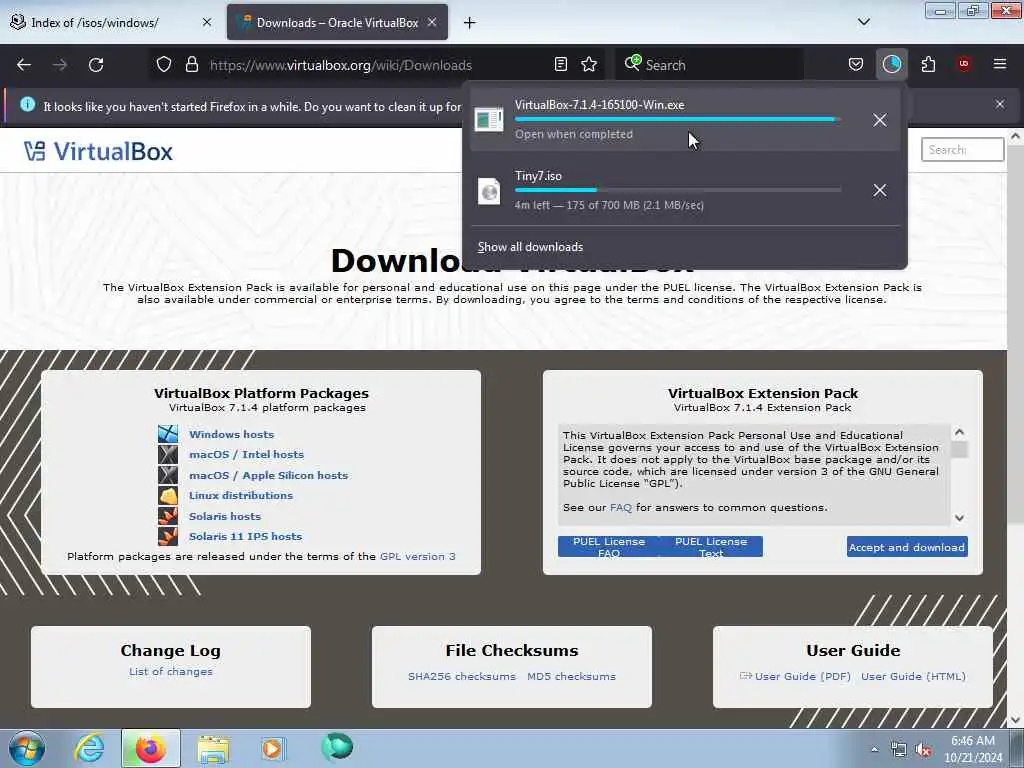Click the PUEL License FAQ button
This screenshot has width=1024, height=768.
point(609,547)
